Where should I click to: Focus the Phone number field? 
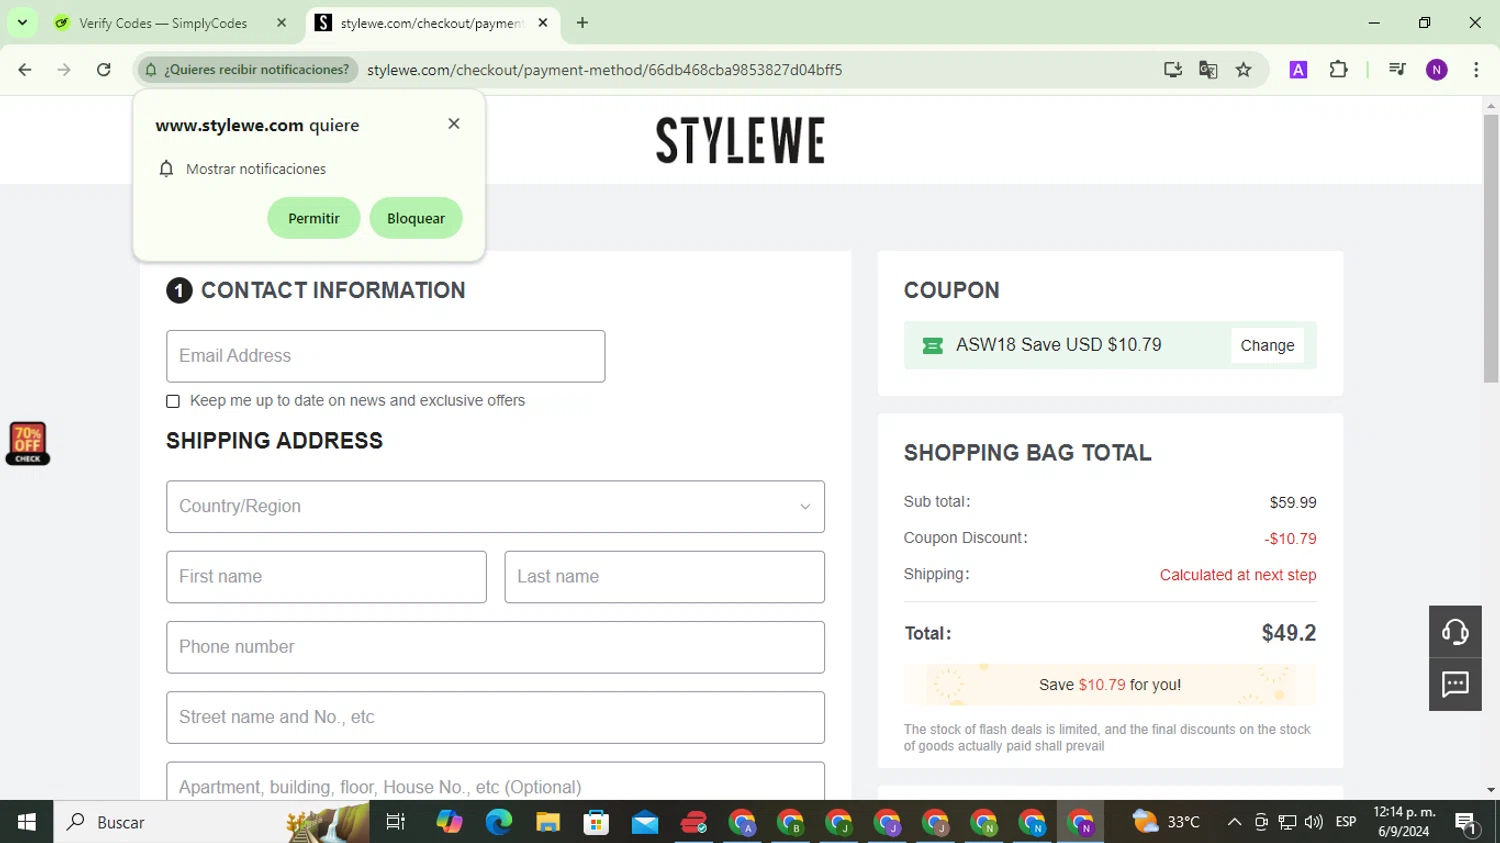pyautogui.click(x=496, y=647)
